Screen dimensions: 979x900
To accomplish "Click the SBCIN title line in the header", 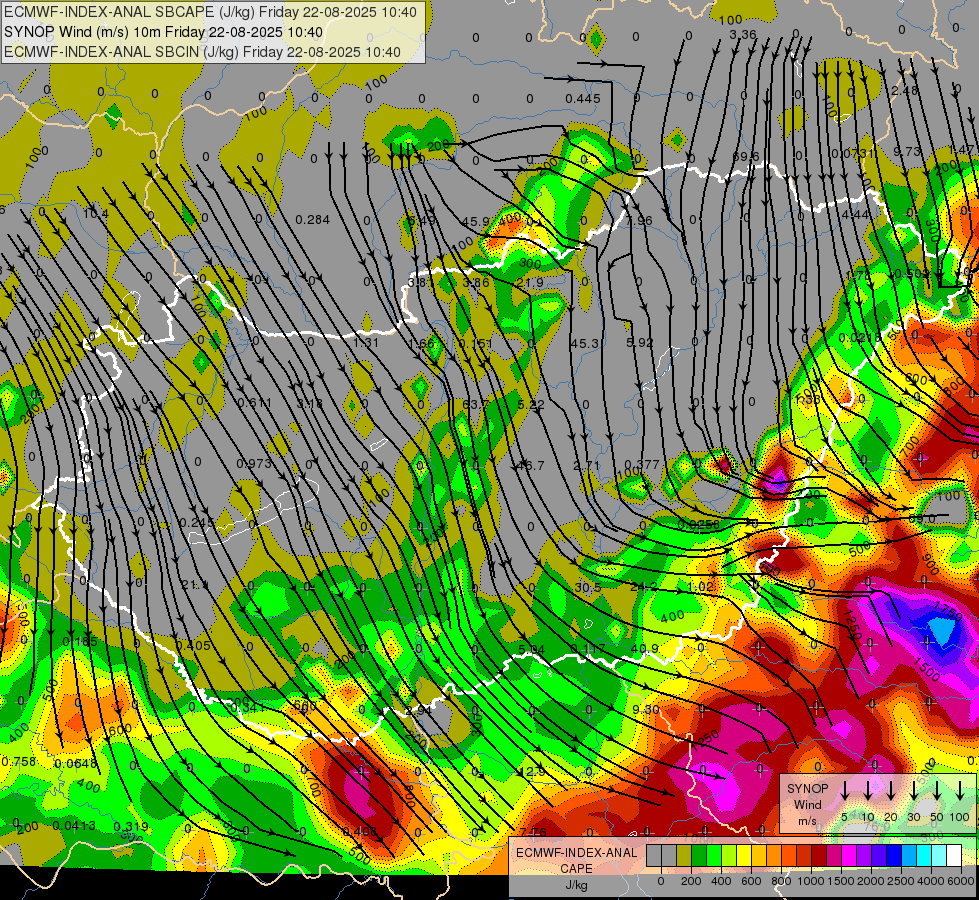I will click(202, 52).
